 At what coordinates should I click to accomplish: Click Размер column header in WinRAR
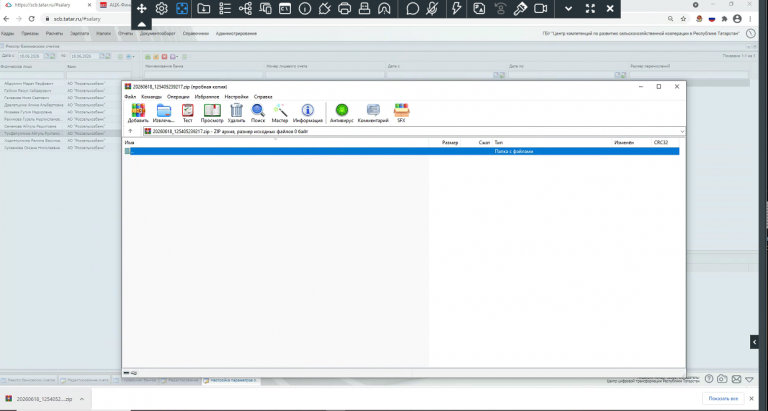pos(445,143)
